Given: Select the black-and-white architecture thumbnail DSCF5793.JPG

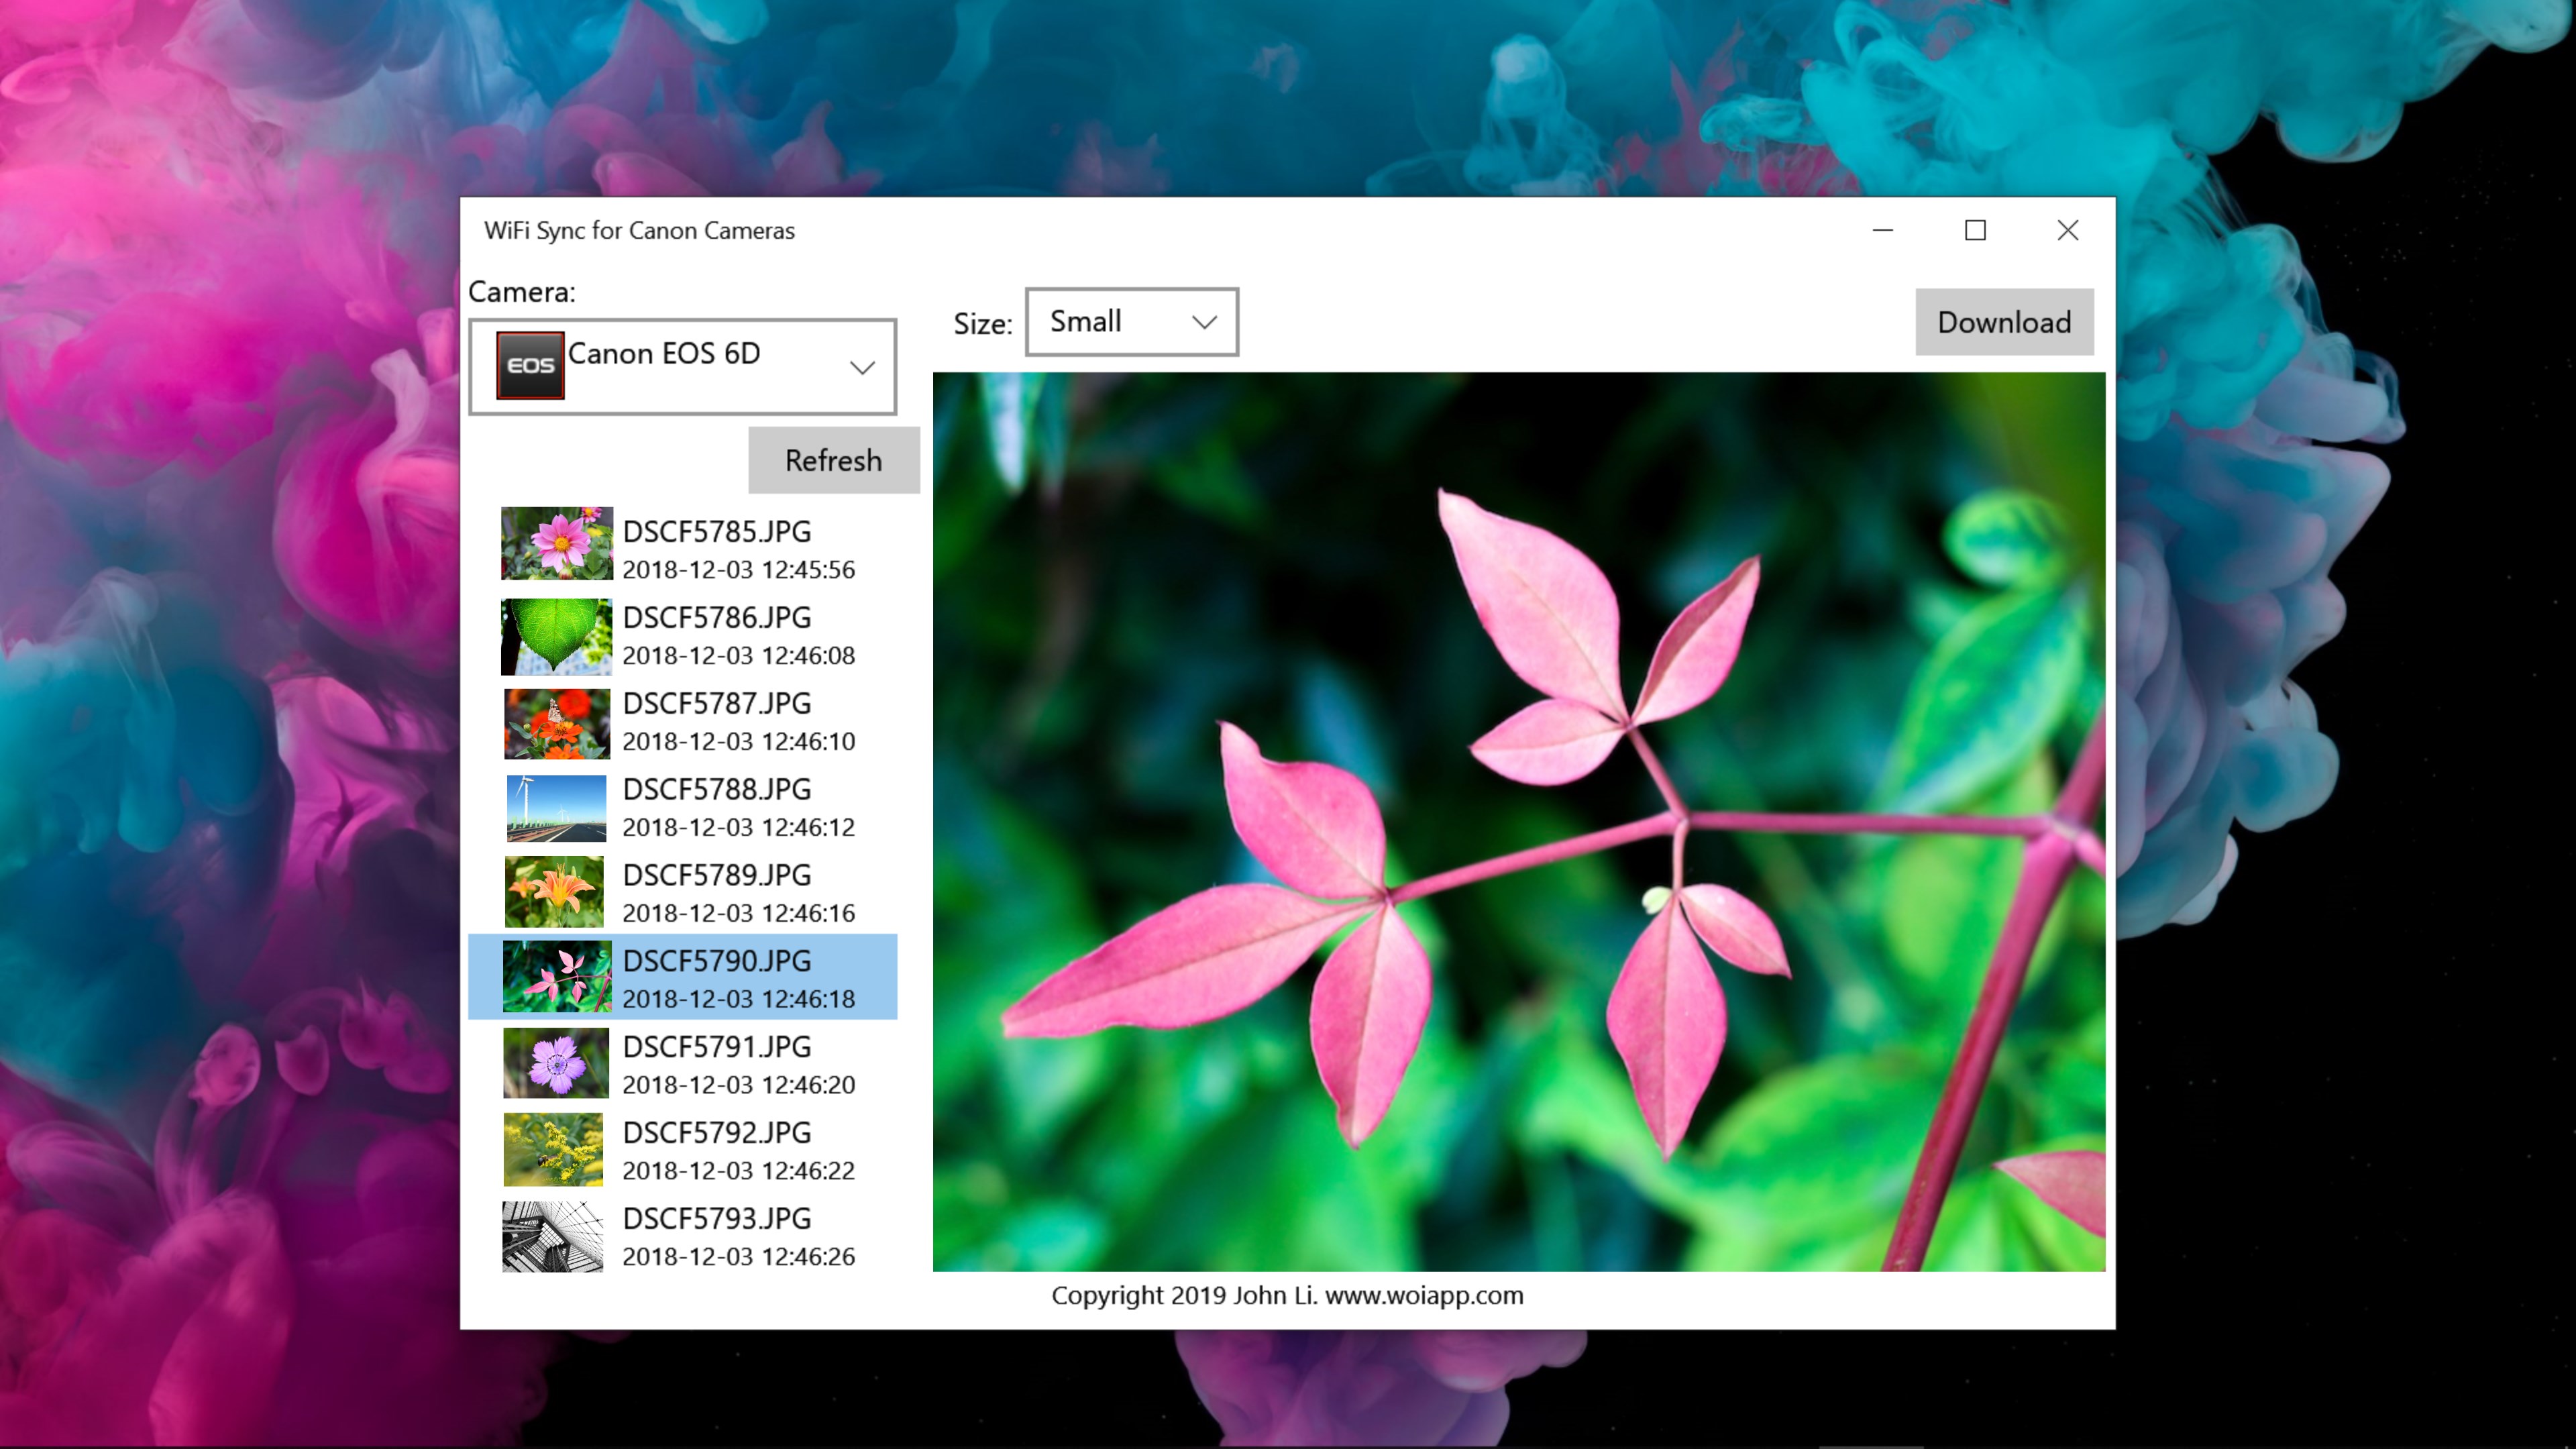Looking at the screenshot, I should coord(553,1236).
